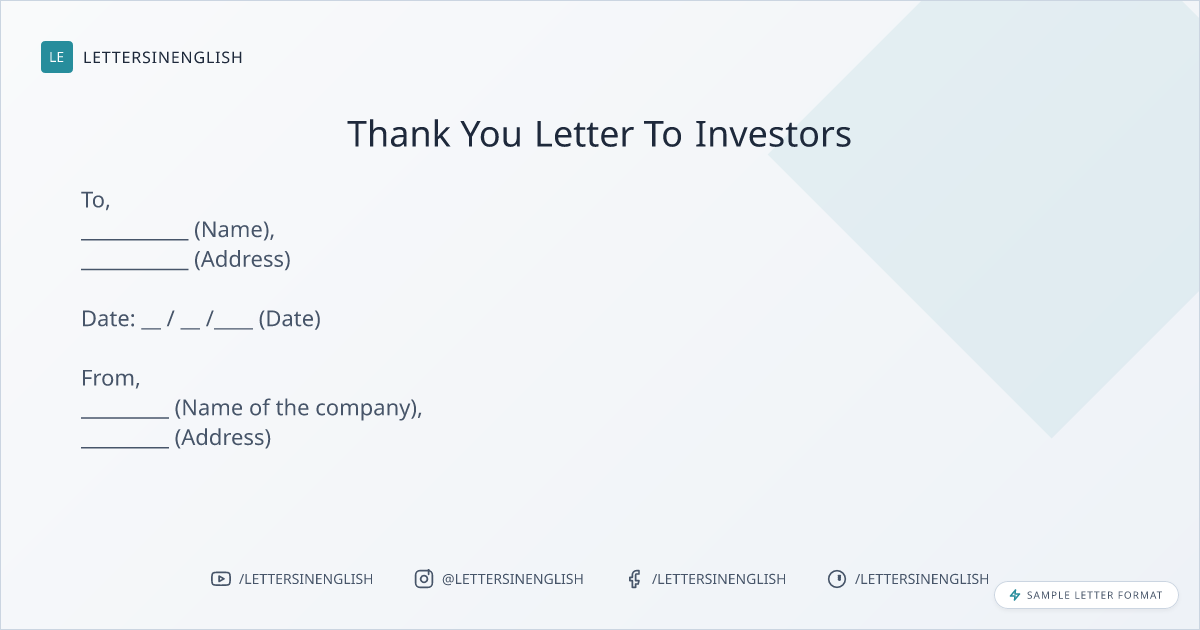The width and height of the screenshot is (1200, 630).
Task: Click the teal LE logo square
Action: (57, 57)
